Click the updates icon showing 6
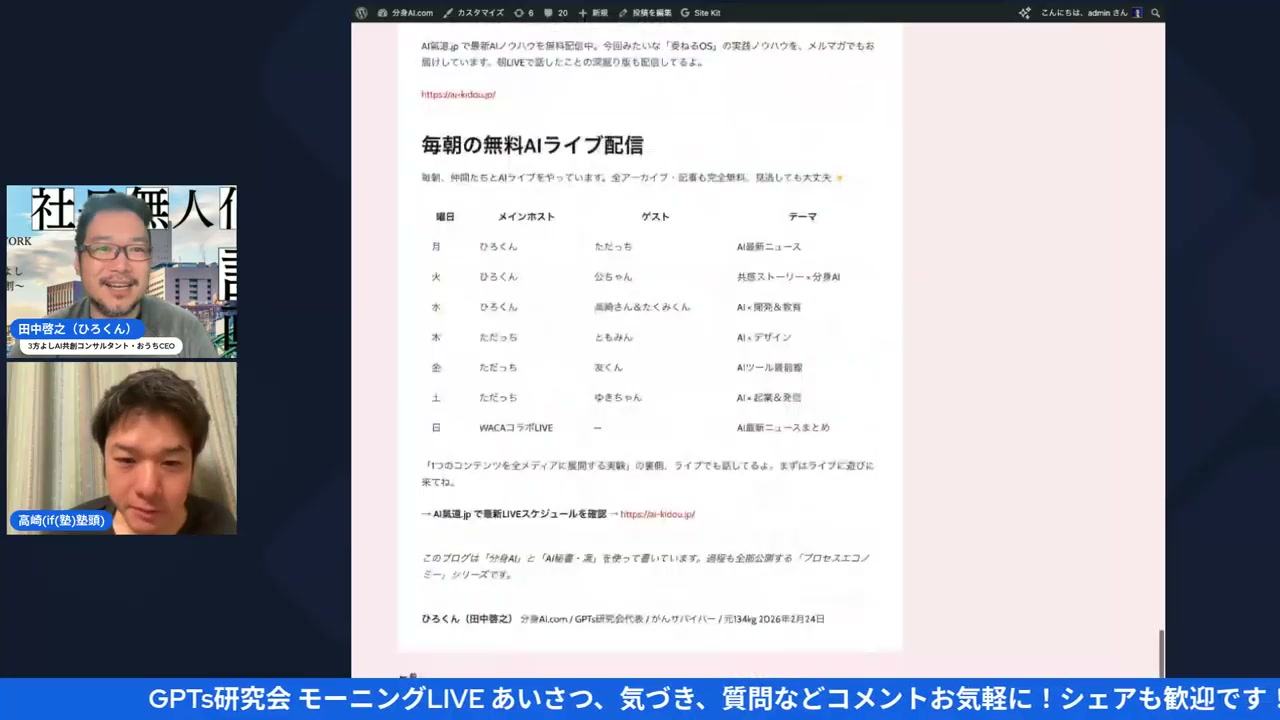Viewport: 1280px width, 720px height. coord(517,12)
